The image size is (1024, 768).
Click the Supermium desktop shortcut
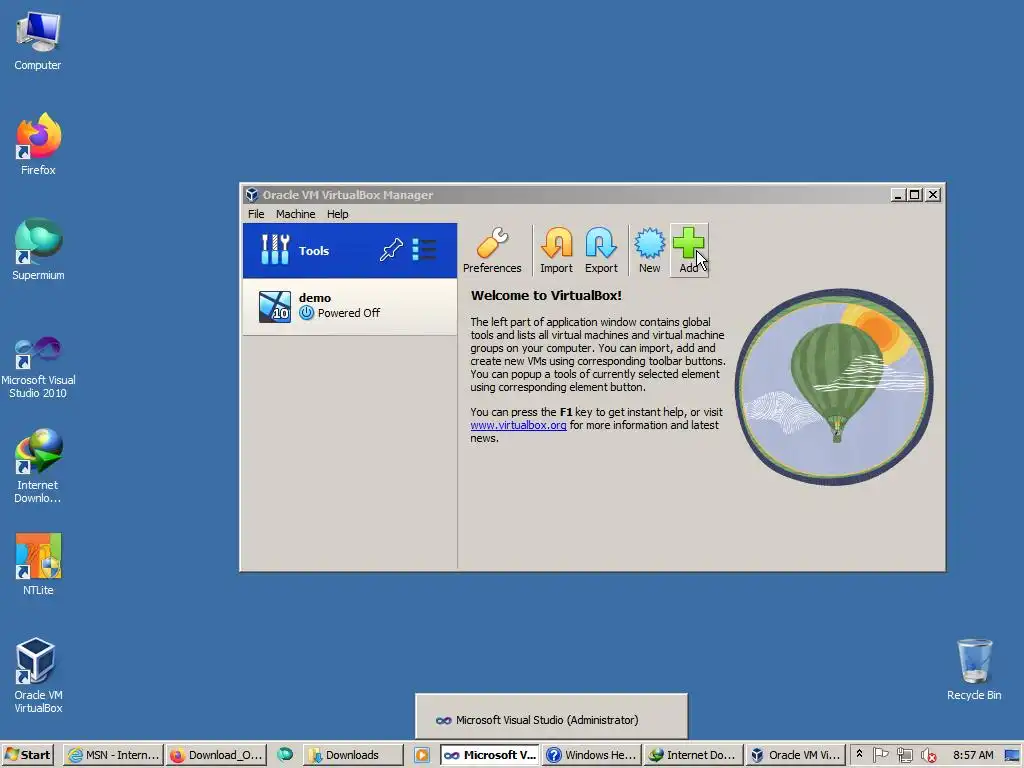coord(38,249)
